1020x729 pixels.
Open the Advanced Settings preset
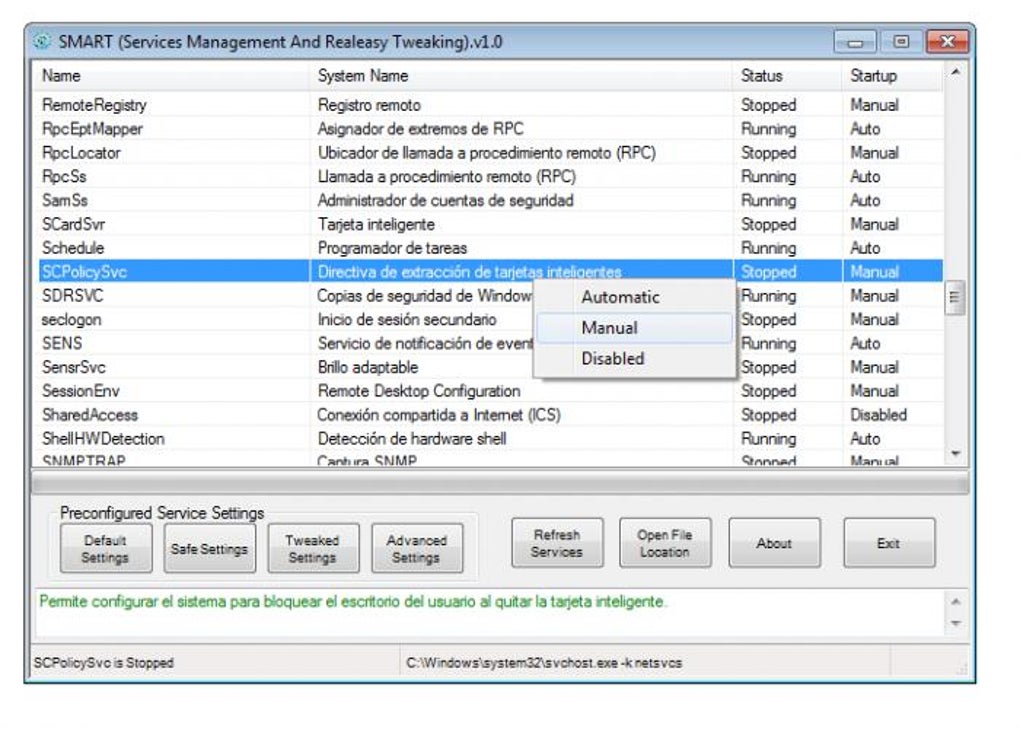(417, 546)
